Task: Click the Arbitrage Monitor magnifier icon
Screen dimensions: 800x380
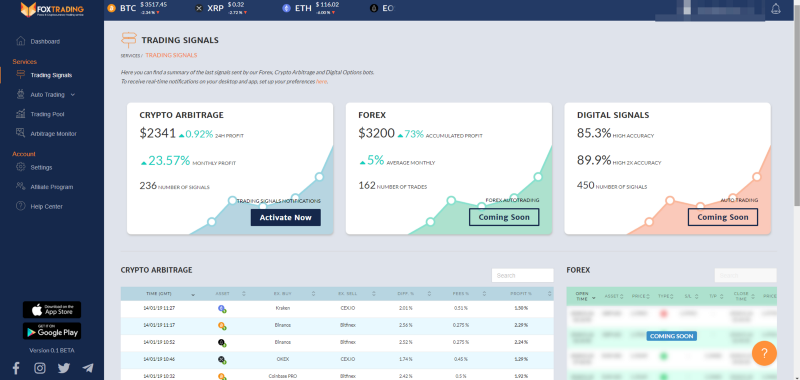Action: click(x=20, y=133)
